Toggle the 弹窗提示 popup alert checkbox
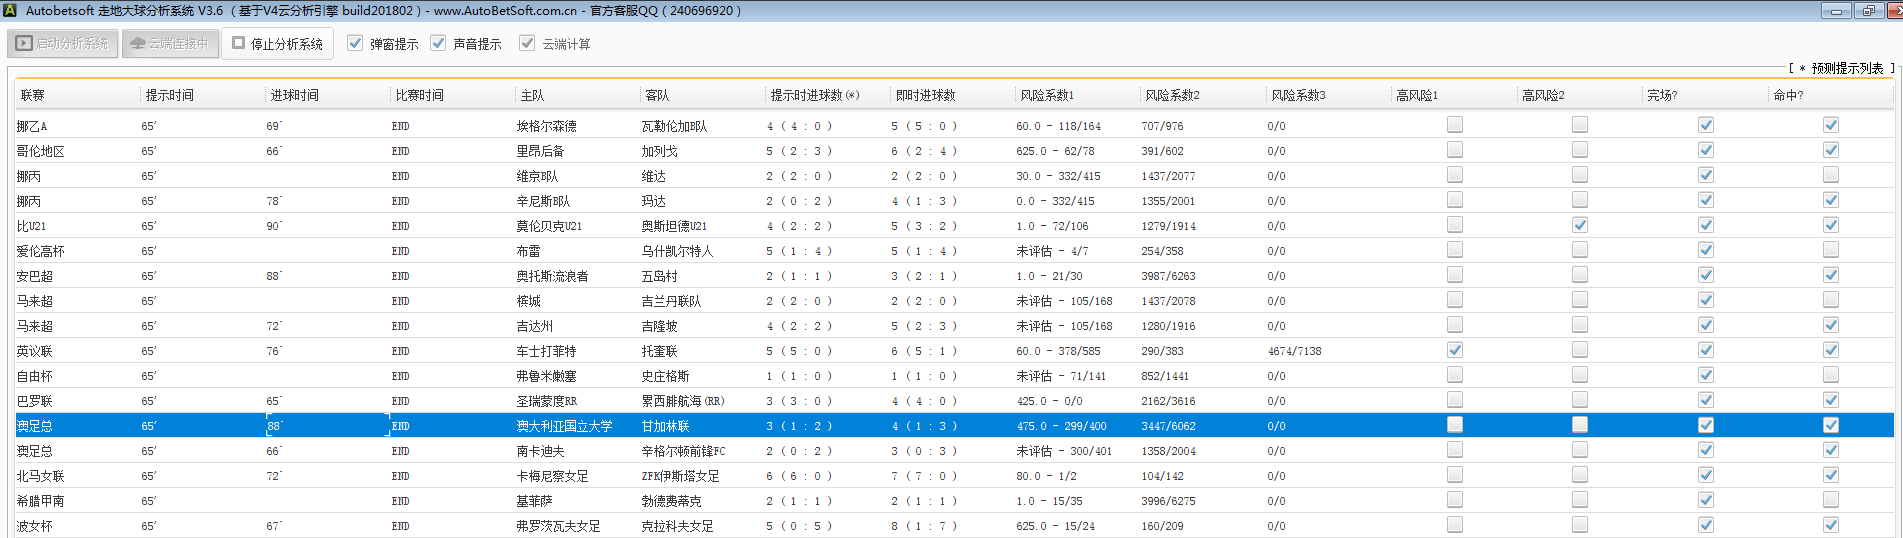The height and width of the screenshot is (538, 1903). [x=355, y=43]
